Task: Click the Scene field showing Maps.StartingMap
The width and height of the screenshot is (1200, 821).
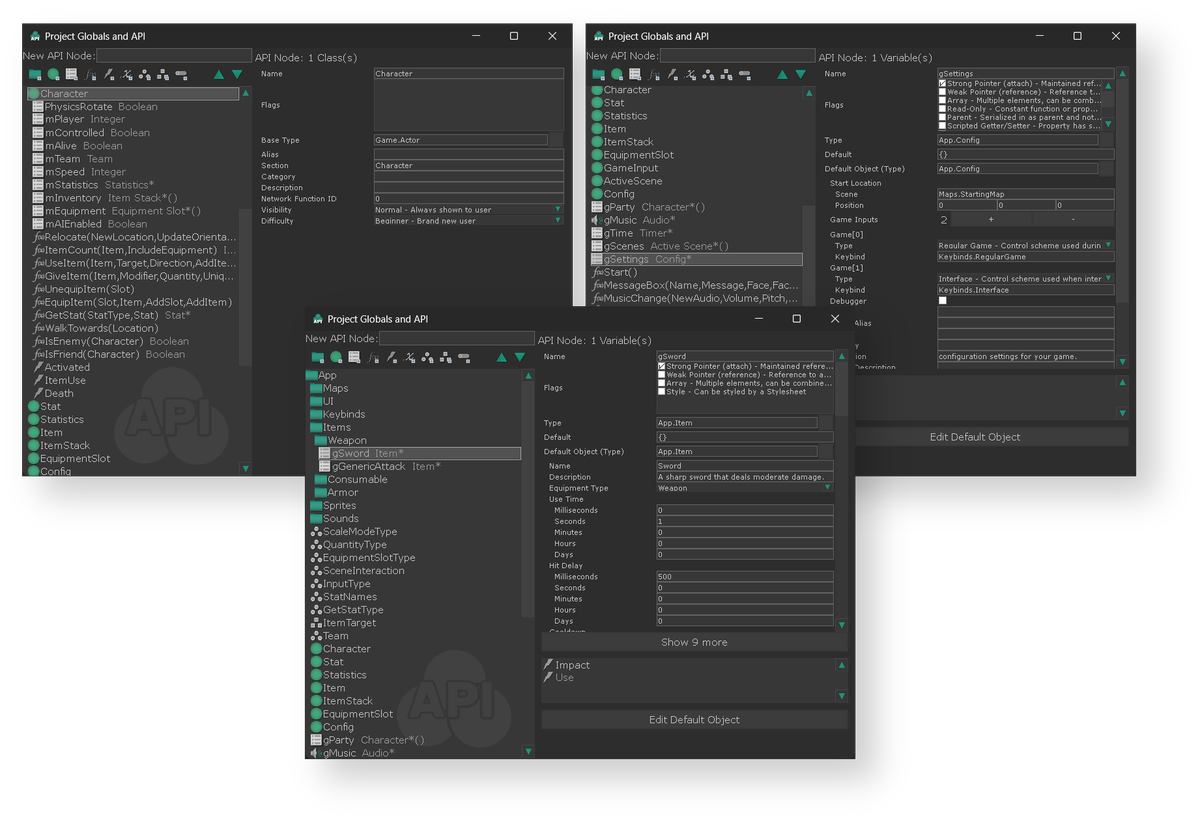Action: tap(1025, 194)
